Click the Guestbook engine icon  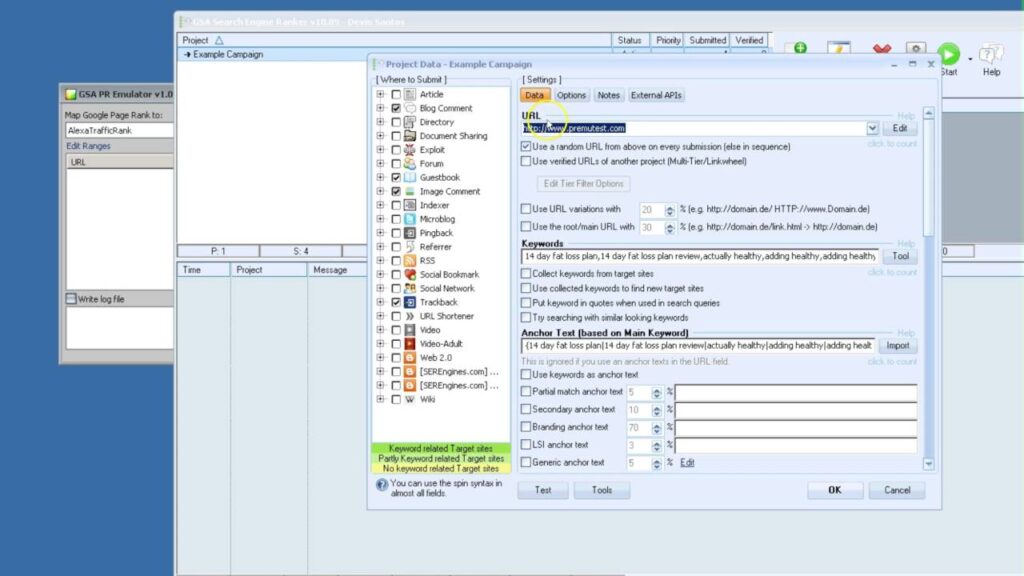(410, 177)
